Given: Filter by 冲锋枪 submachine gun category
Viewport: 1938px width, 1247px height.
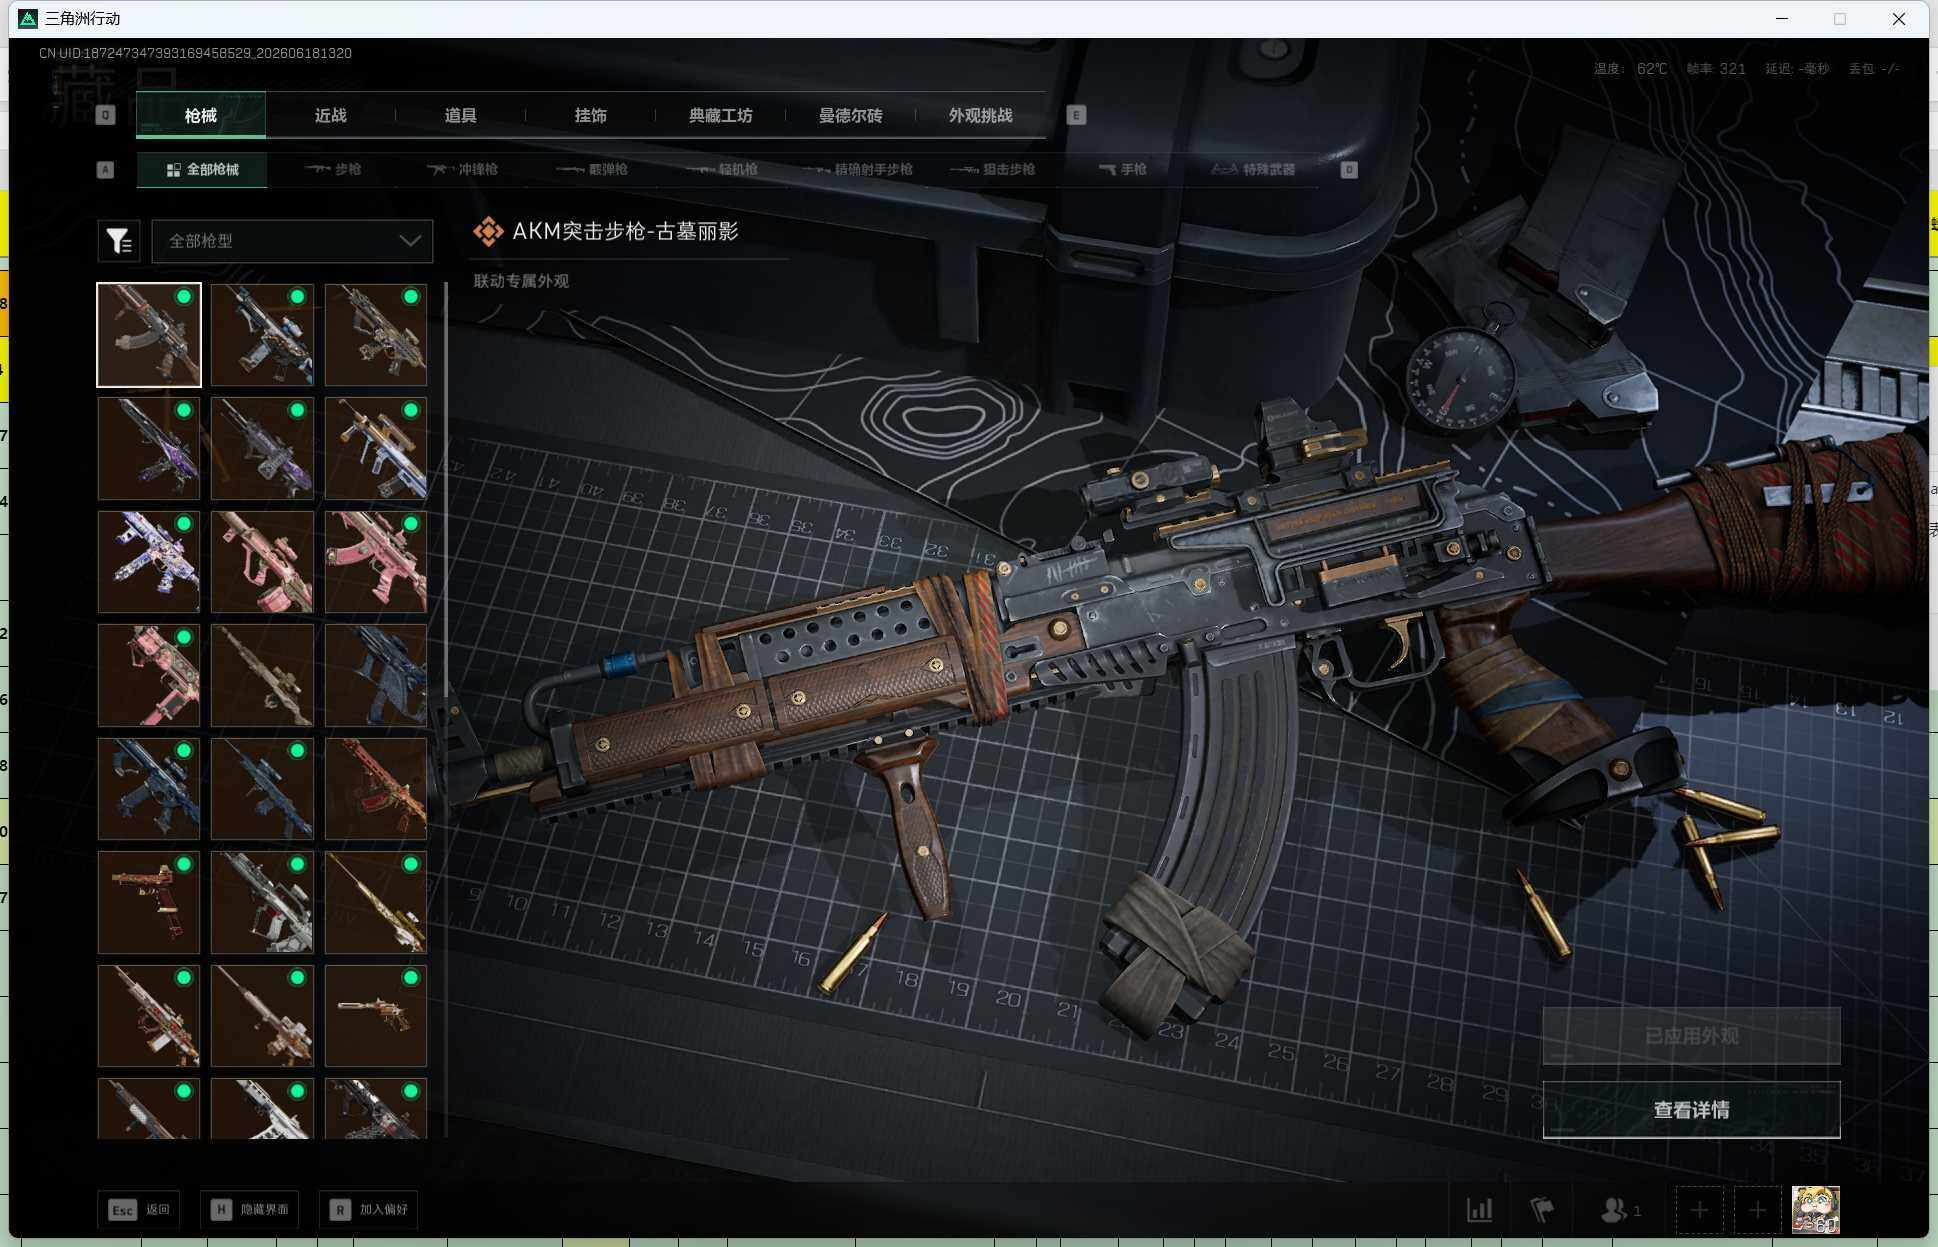Looking at the screenshot, I should [x=462, y=170].
